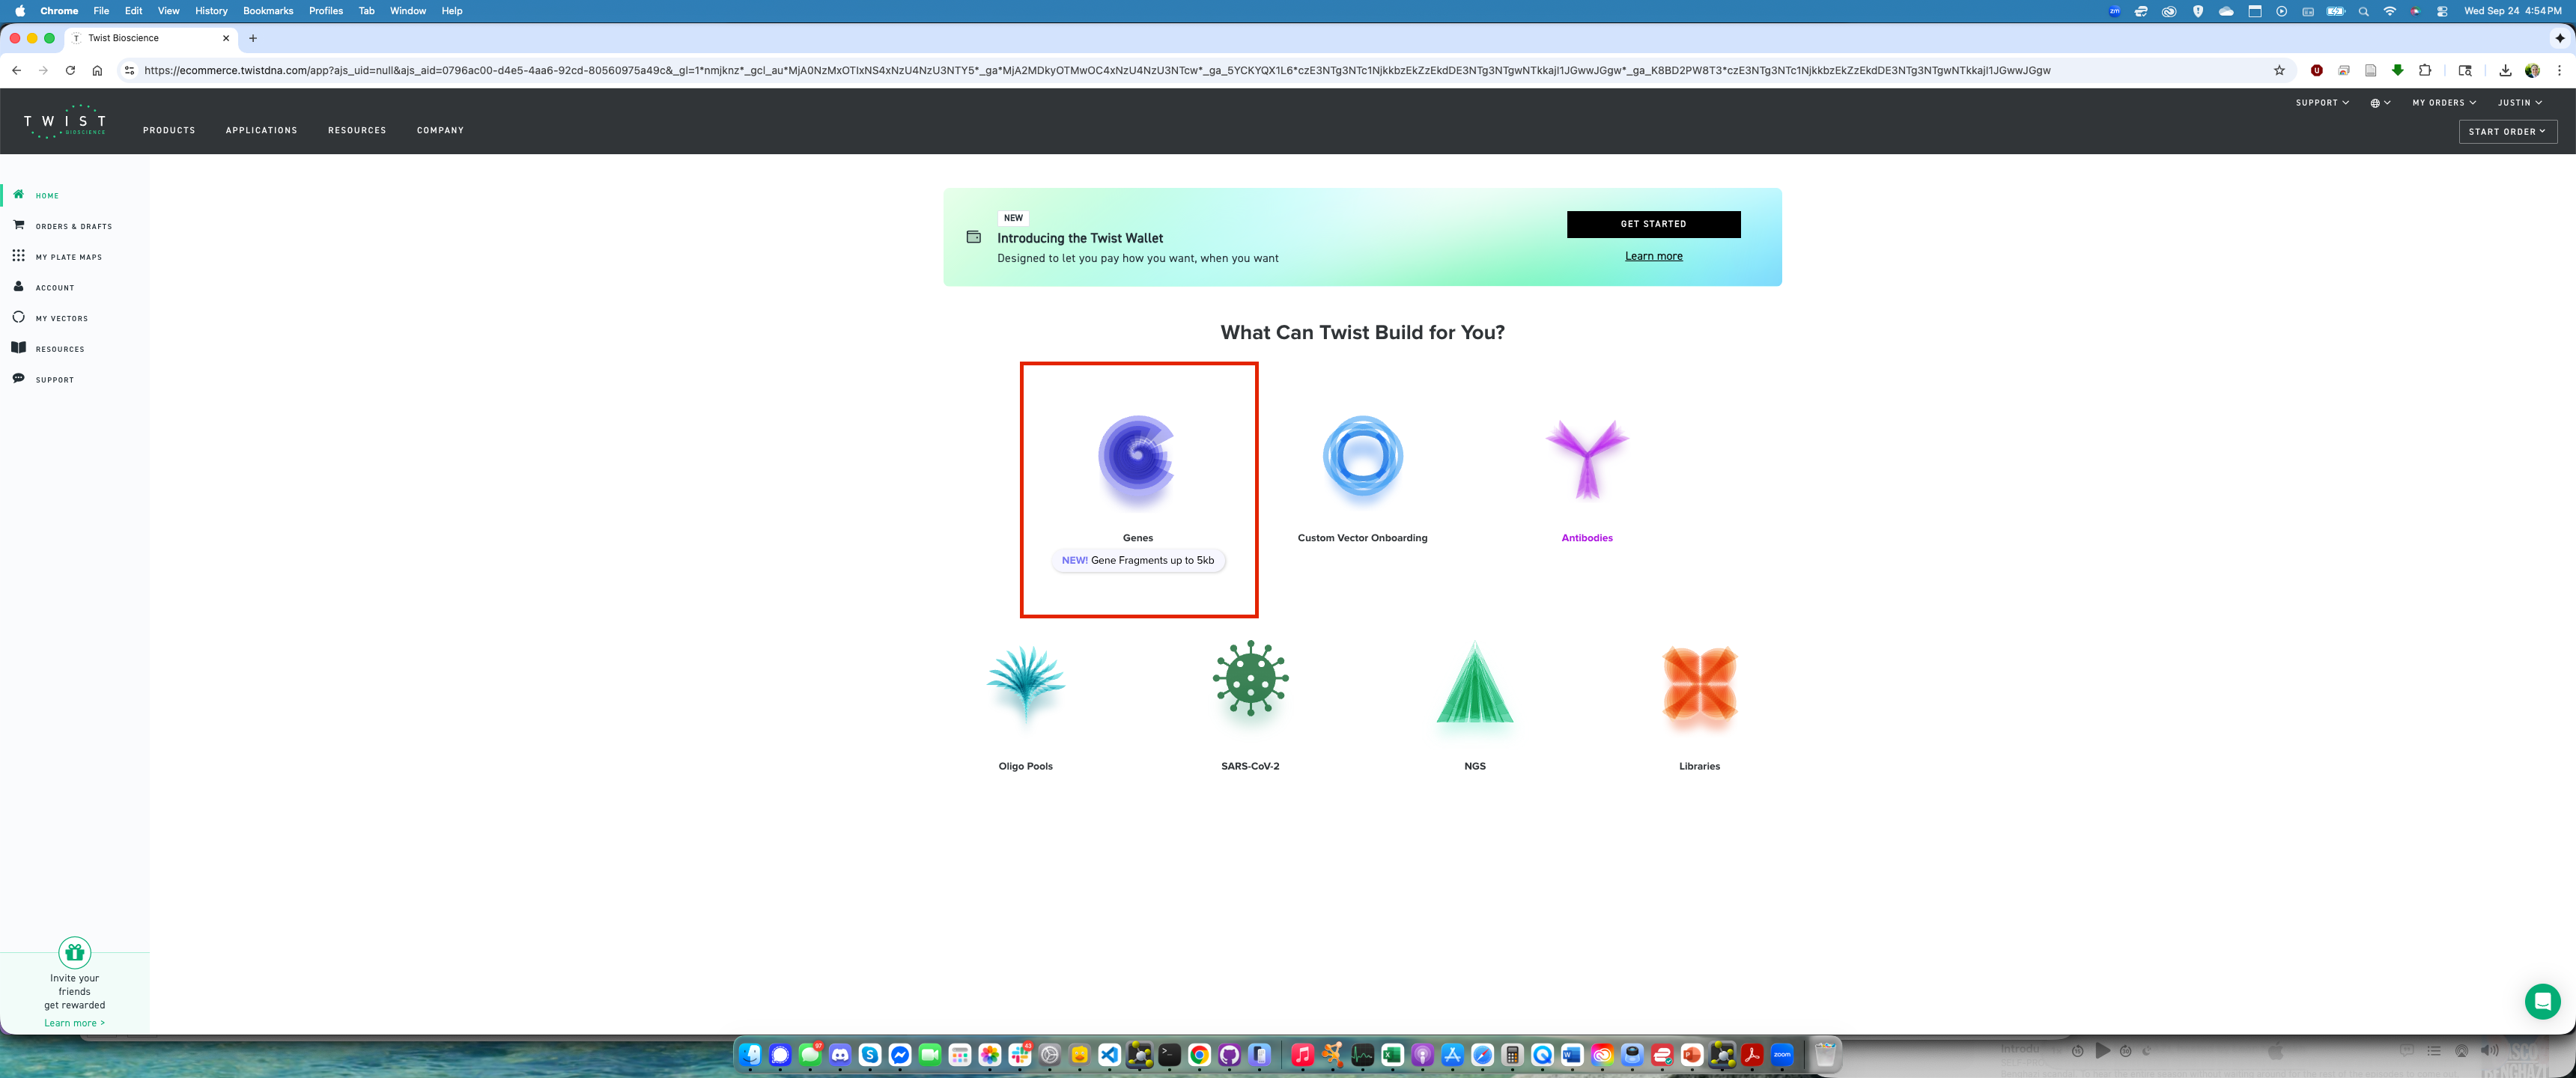2576x1078 pixels.
Task: Open the Resources top navigation menu
Action: click(357, 130)
